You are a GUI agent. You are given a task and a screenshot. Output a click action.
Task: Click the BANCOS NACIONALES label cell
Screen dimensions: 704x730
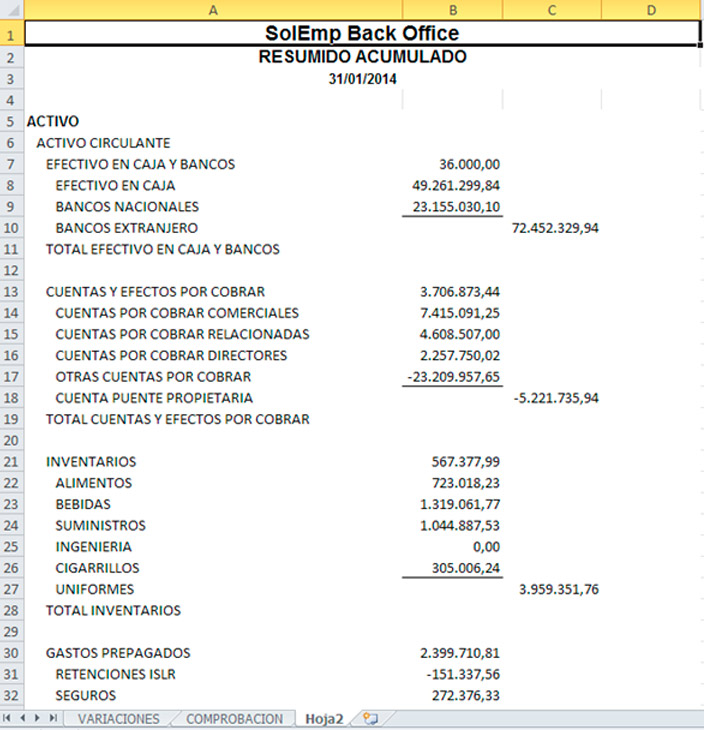(127, 207)
